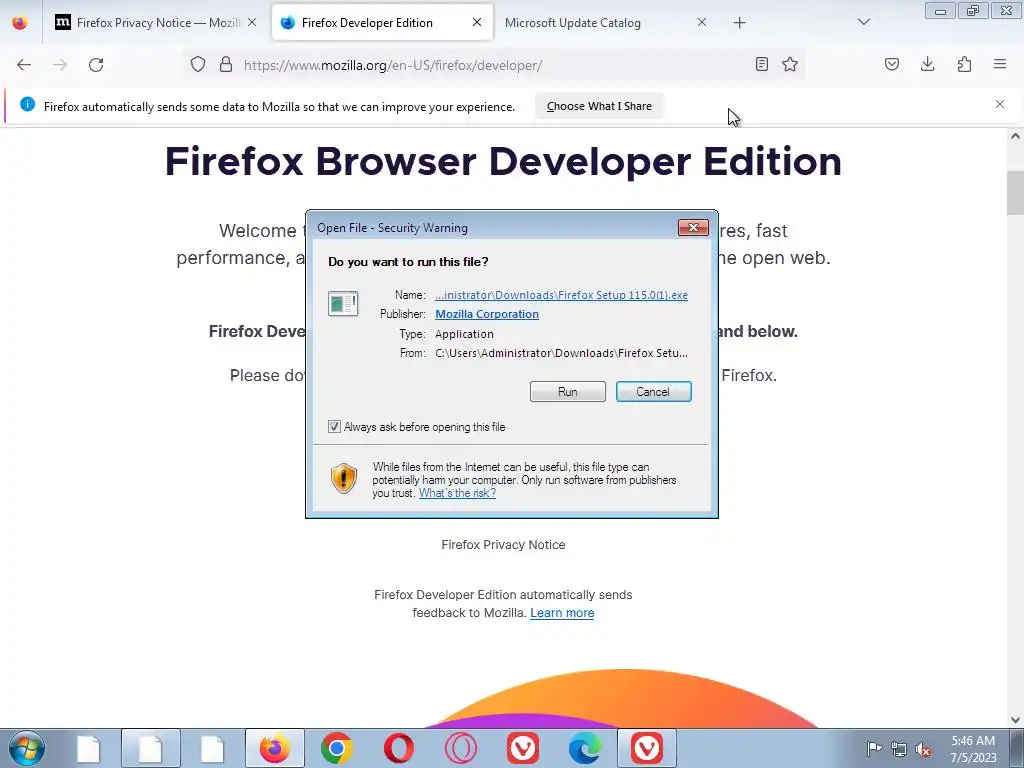This screenshot has height=768, width=1024.
Task: Click Choose What I Share button
Action: point(599,106)
